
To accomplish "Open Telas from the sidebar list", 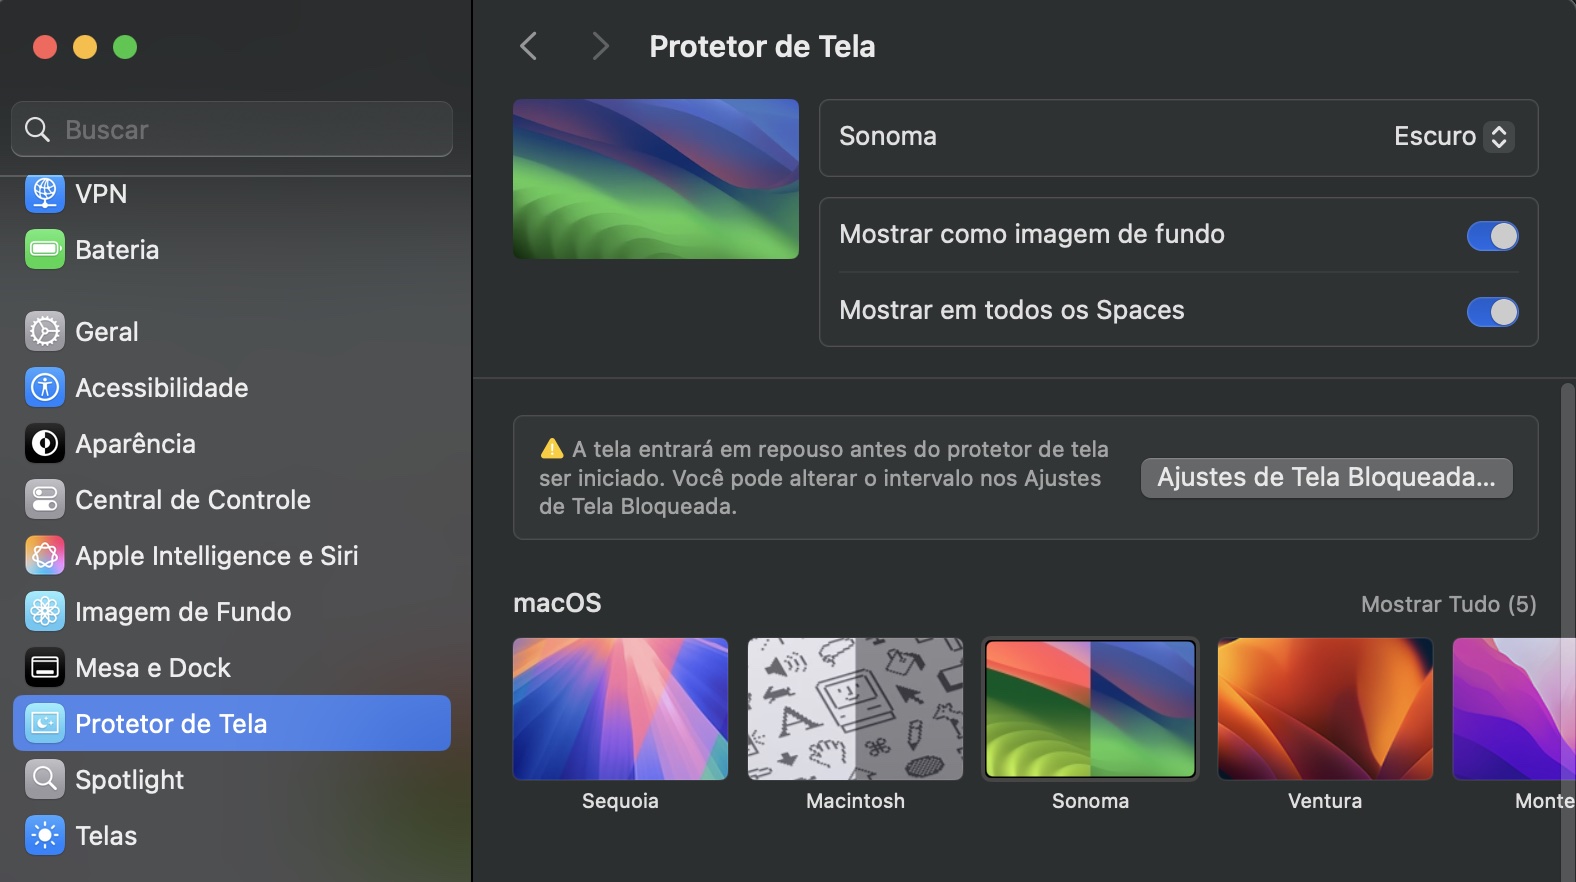I will (x=105, y=835).
